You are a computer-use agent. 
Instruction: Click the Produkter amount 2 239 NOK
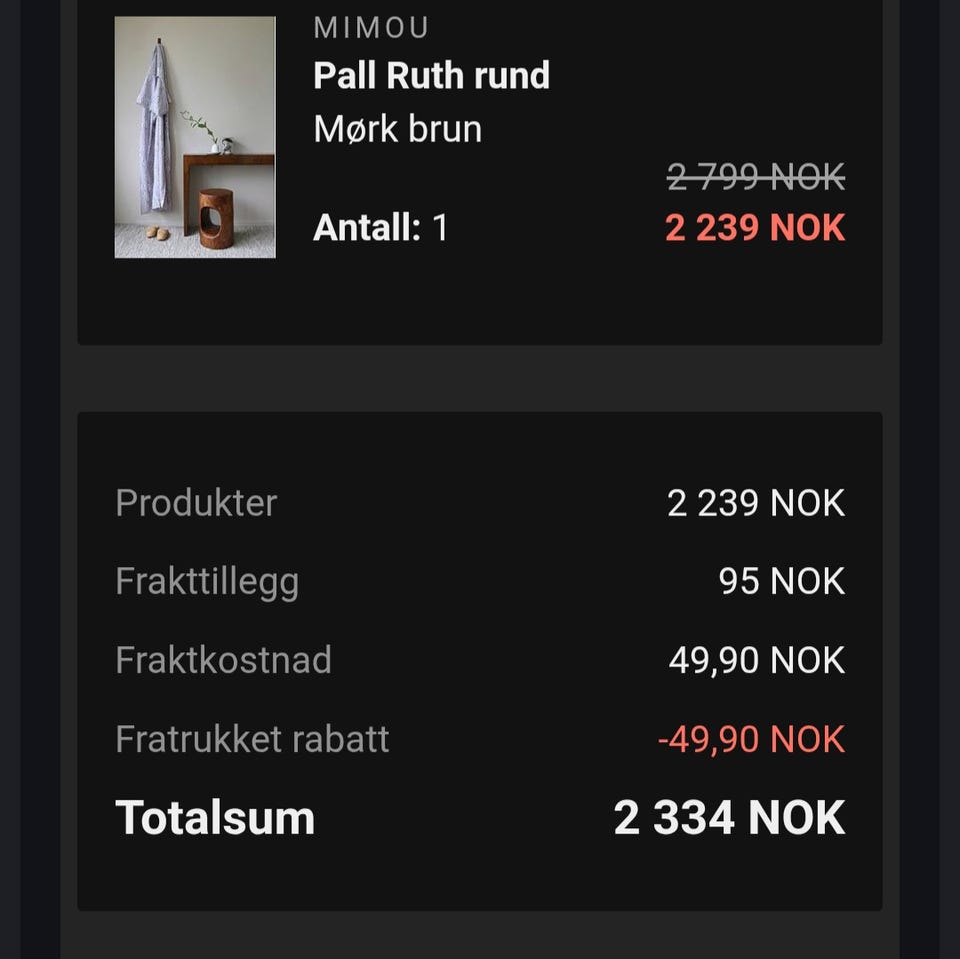tap(755, 503)
